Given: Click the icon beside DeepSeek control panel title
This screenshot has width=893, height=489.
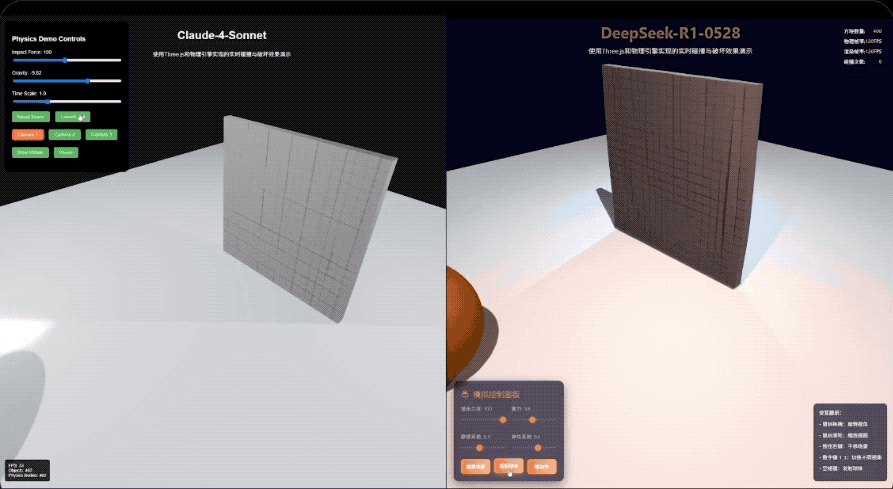Looking at the screenshot, I should tap(465, 394).
